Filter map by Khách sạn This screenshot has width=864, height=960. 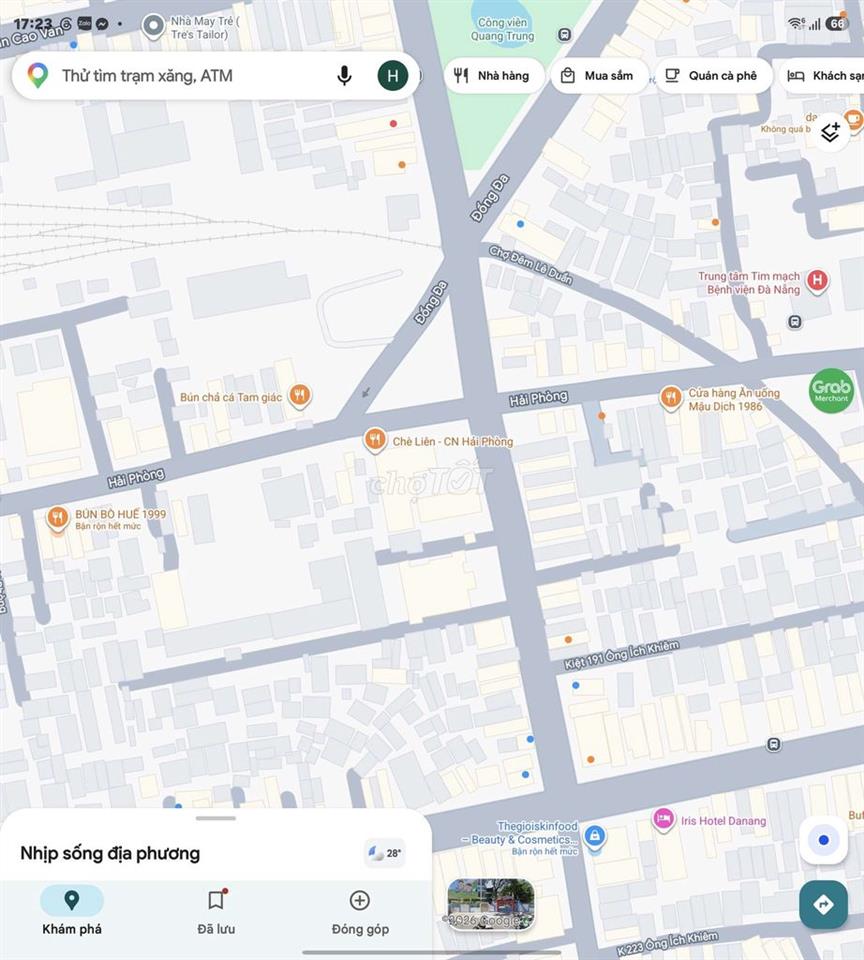pyautogui.click(x=822, y=76)
